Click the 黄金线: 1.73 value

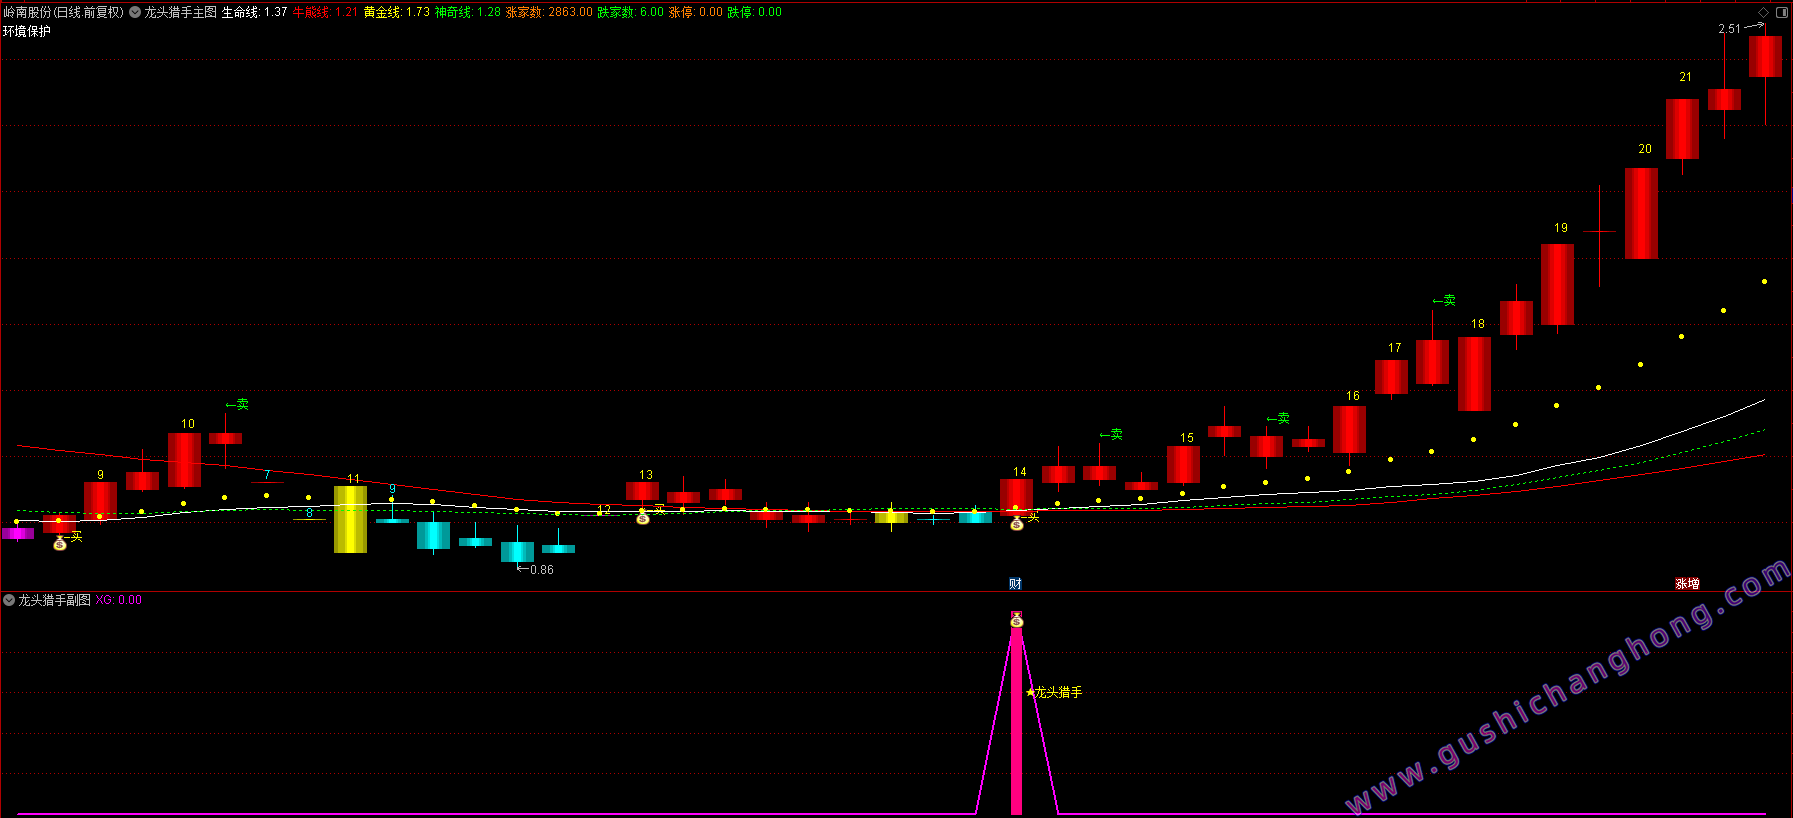(396, 12)
